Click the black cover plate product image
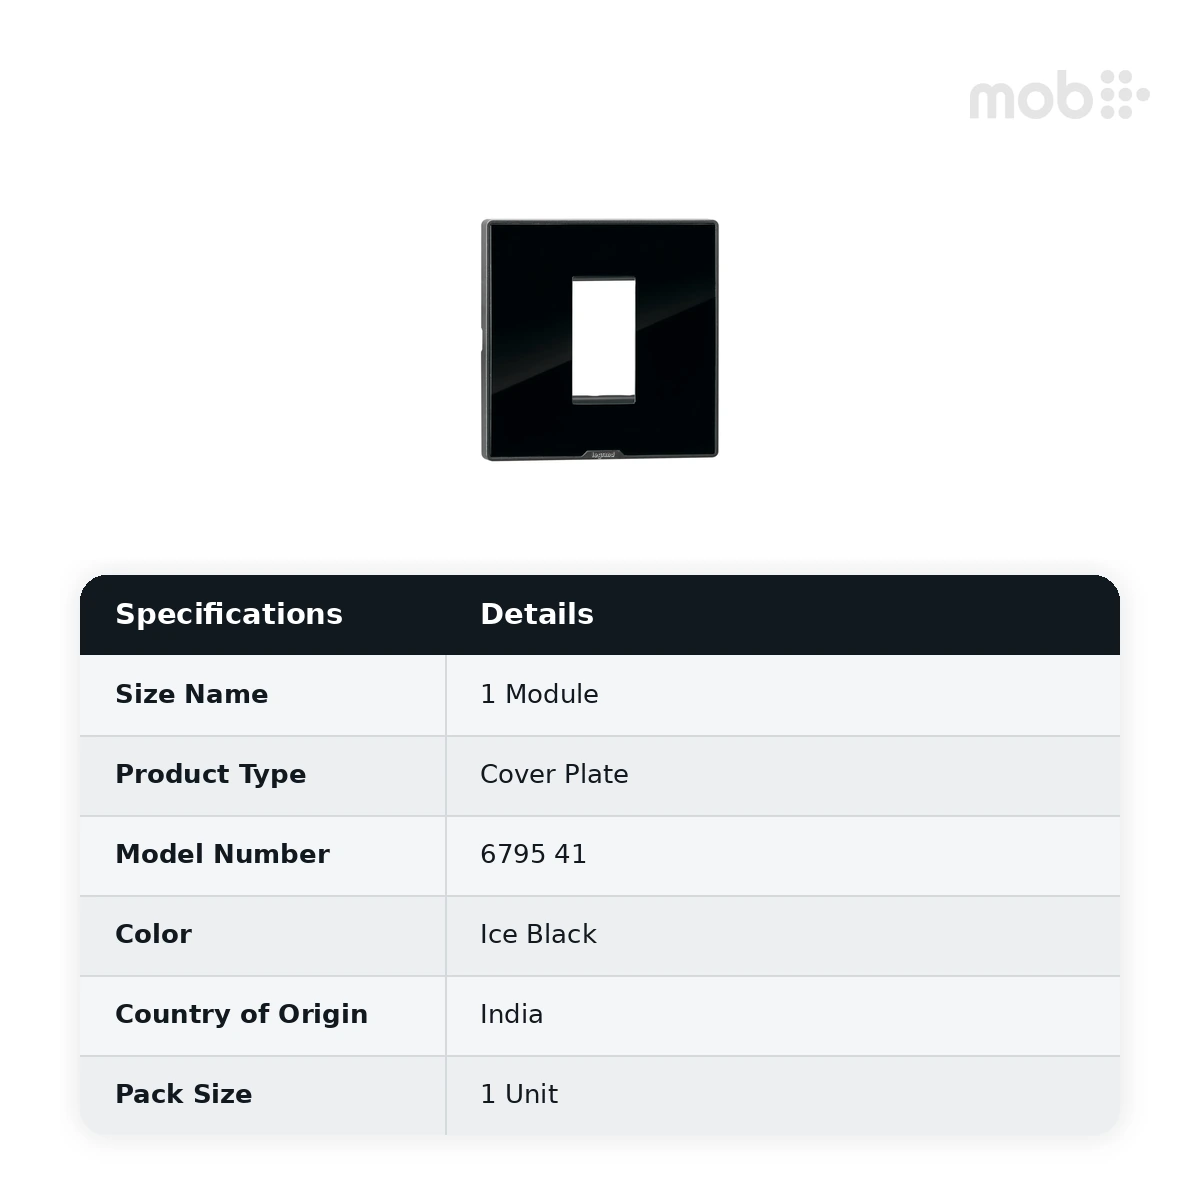The height and width of the screenshot is (1200, 1200). coord(600,340)
